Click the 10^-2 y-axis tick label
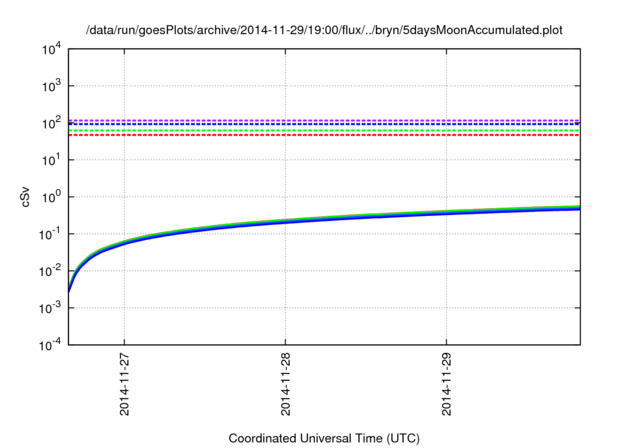 pyautogui.click(x=50, y=271)
